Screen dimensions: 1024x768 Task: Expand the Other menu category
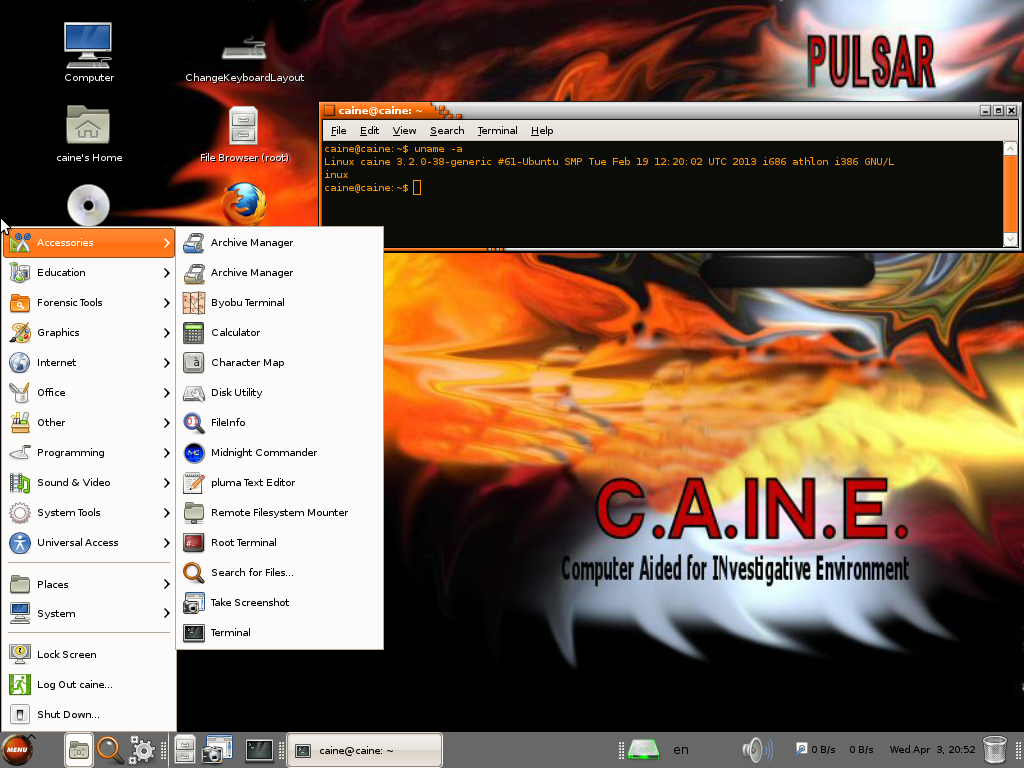point(89,423)
